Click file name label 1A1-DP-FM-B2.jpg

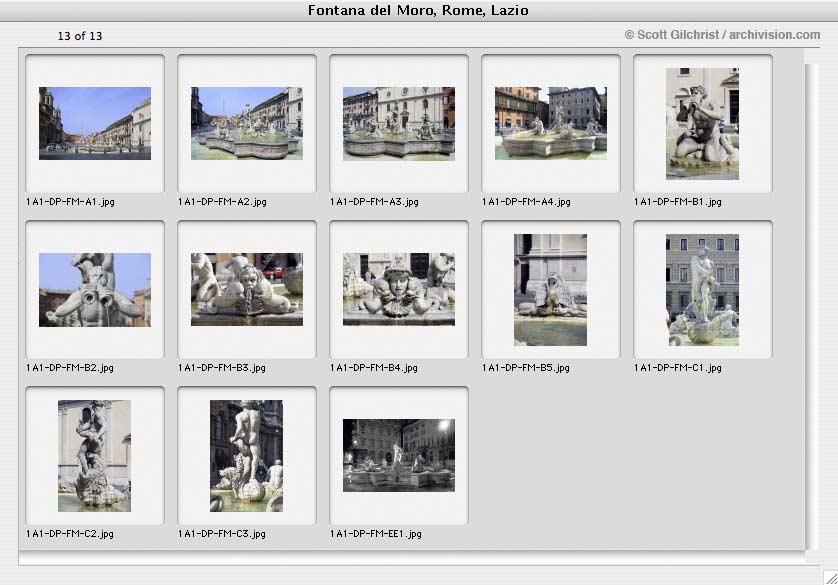coord(69,368)
